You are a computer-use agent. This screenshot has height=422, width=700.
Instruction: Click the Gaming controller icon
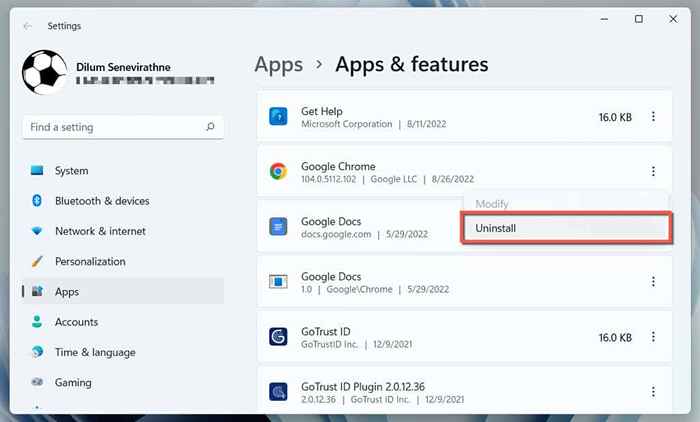[x=37, y=382]
